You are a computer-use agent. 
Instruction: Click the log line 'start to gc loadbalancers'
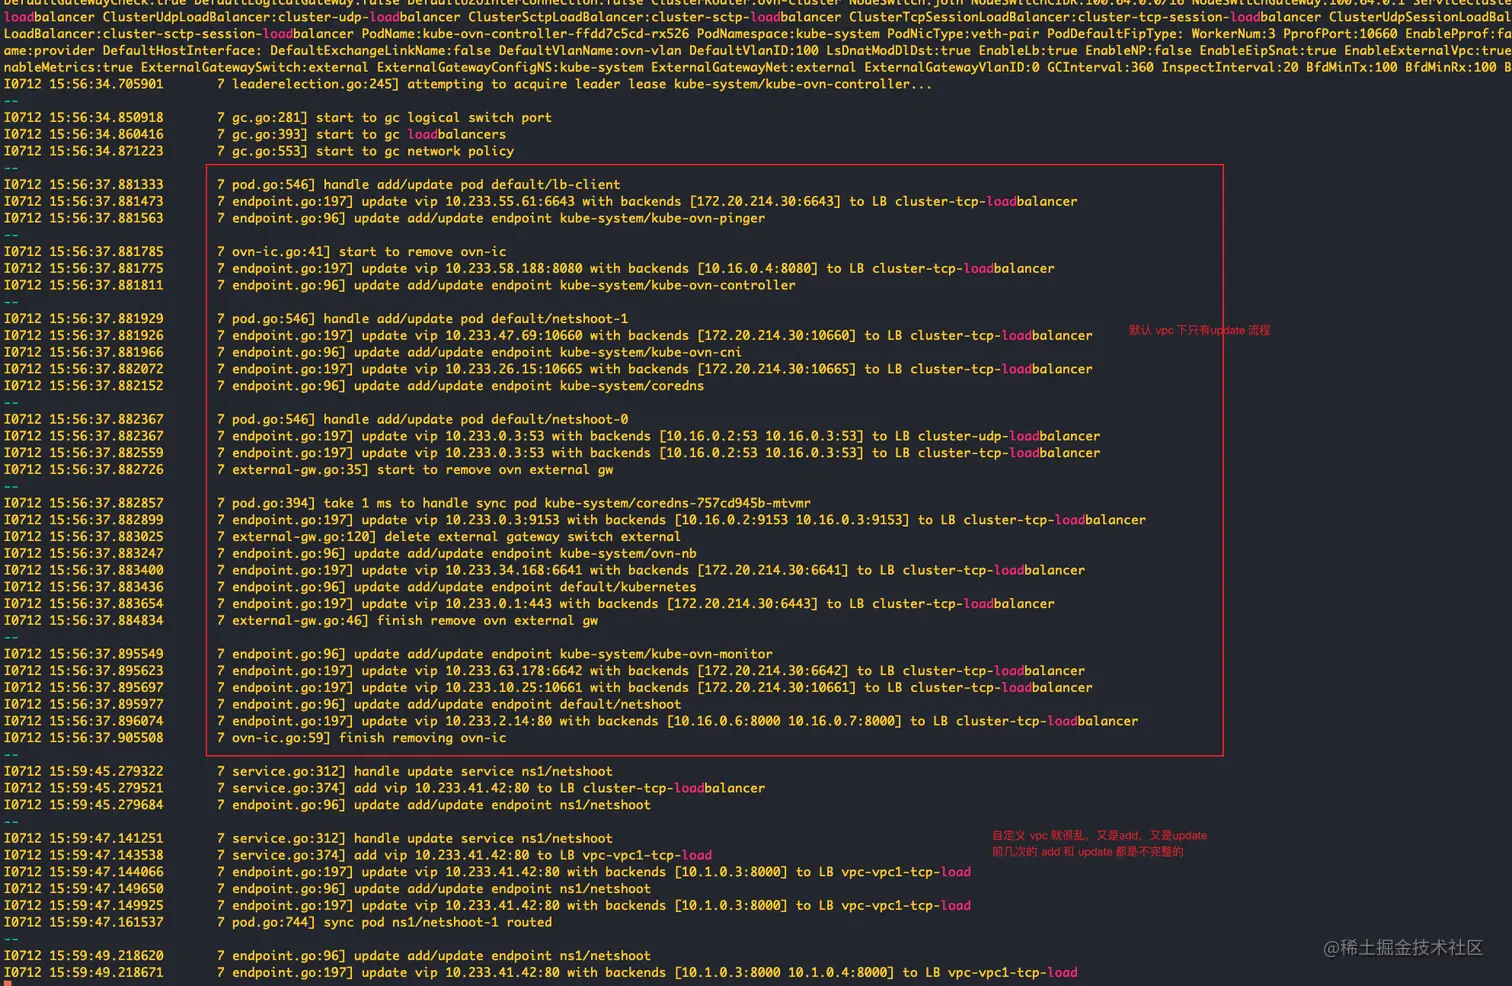tap(255, 134)
